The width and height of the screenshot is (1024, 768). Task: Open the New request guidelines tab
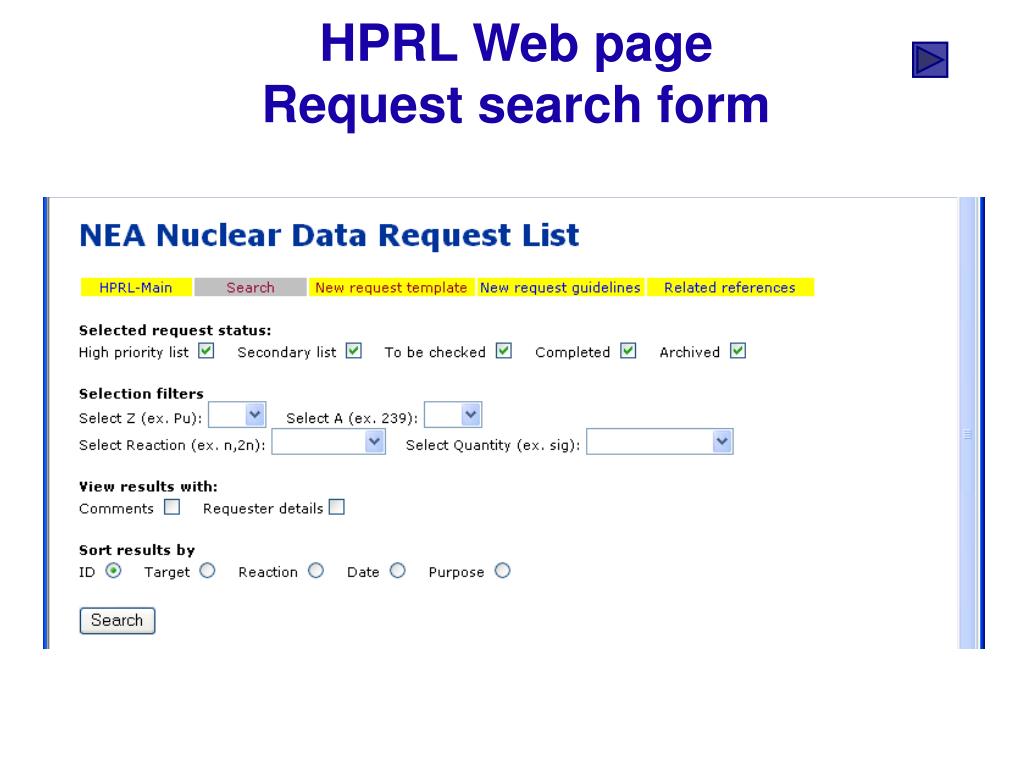(x=560, y=287)
